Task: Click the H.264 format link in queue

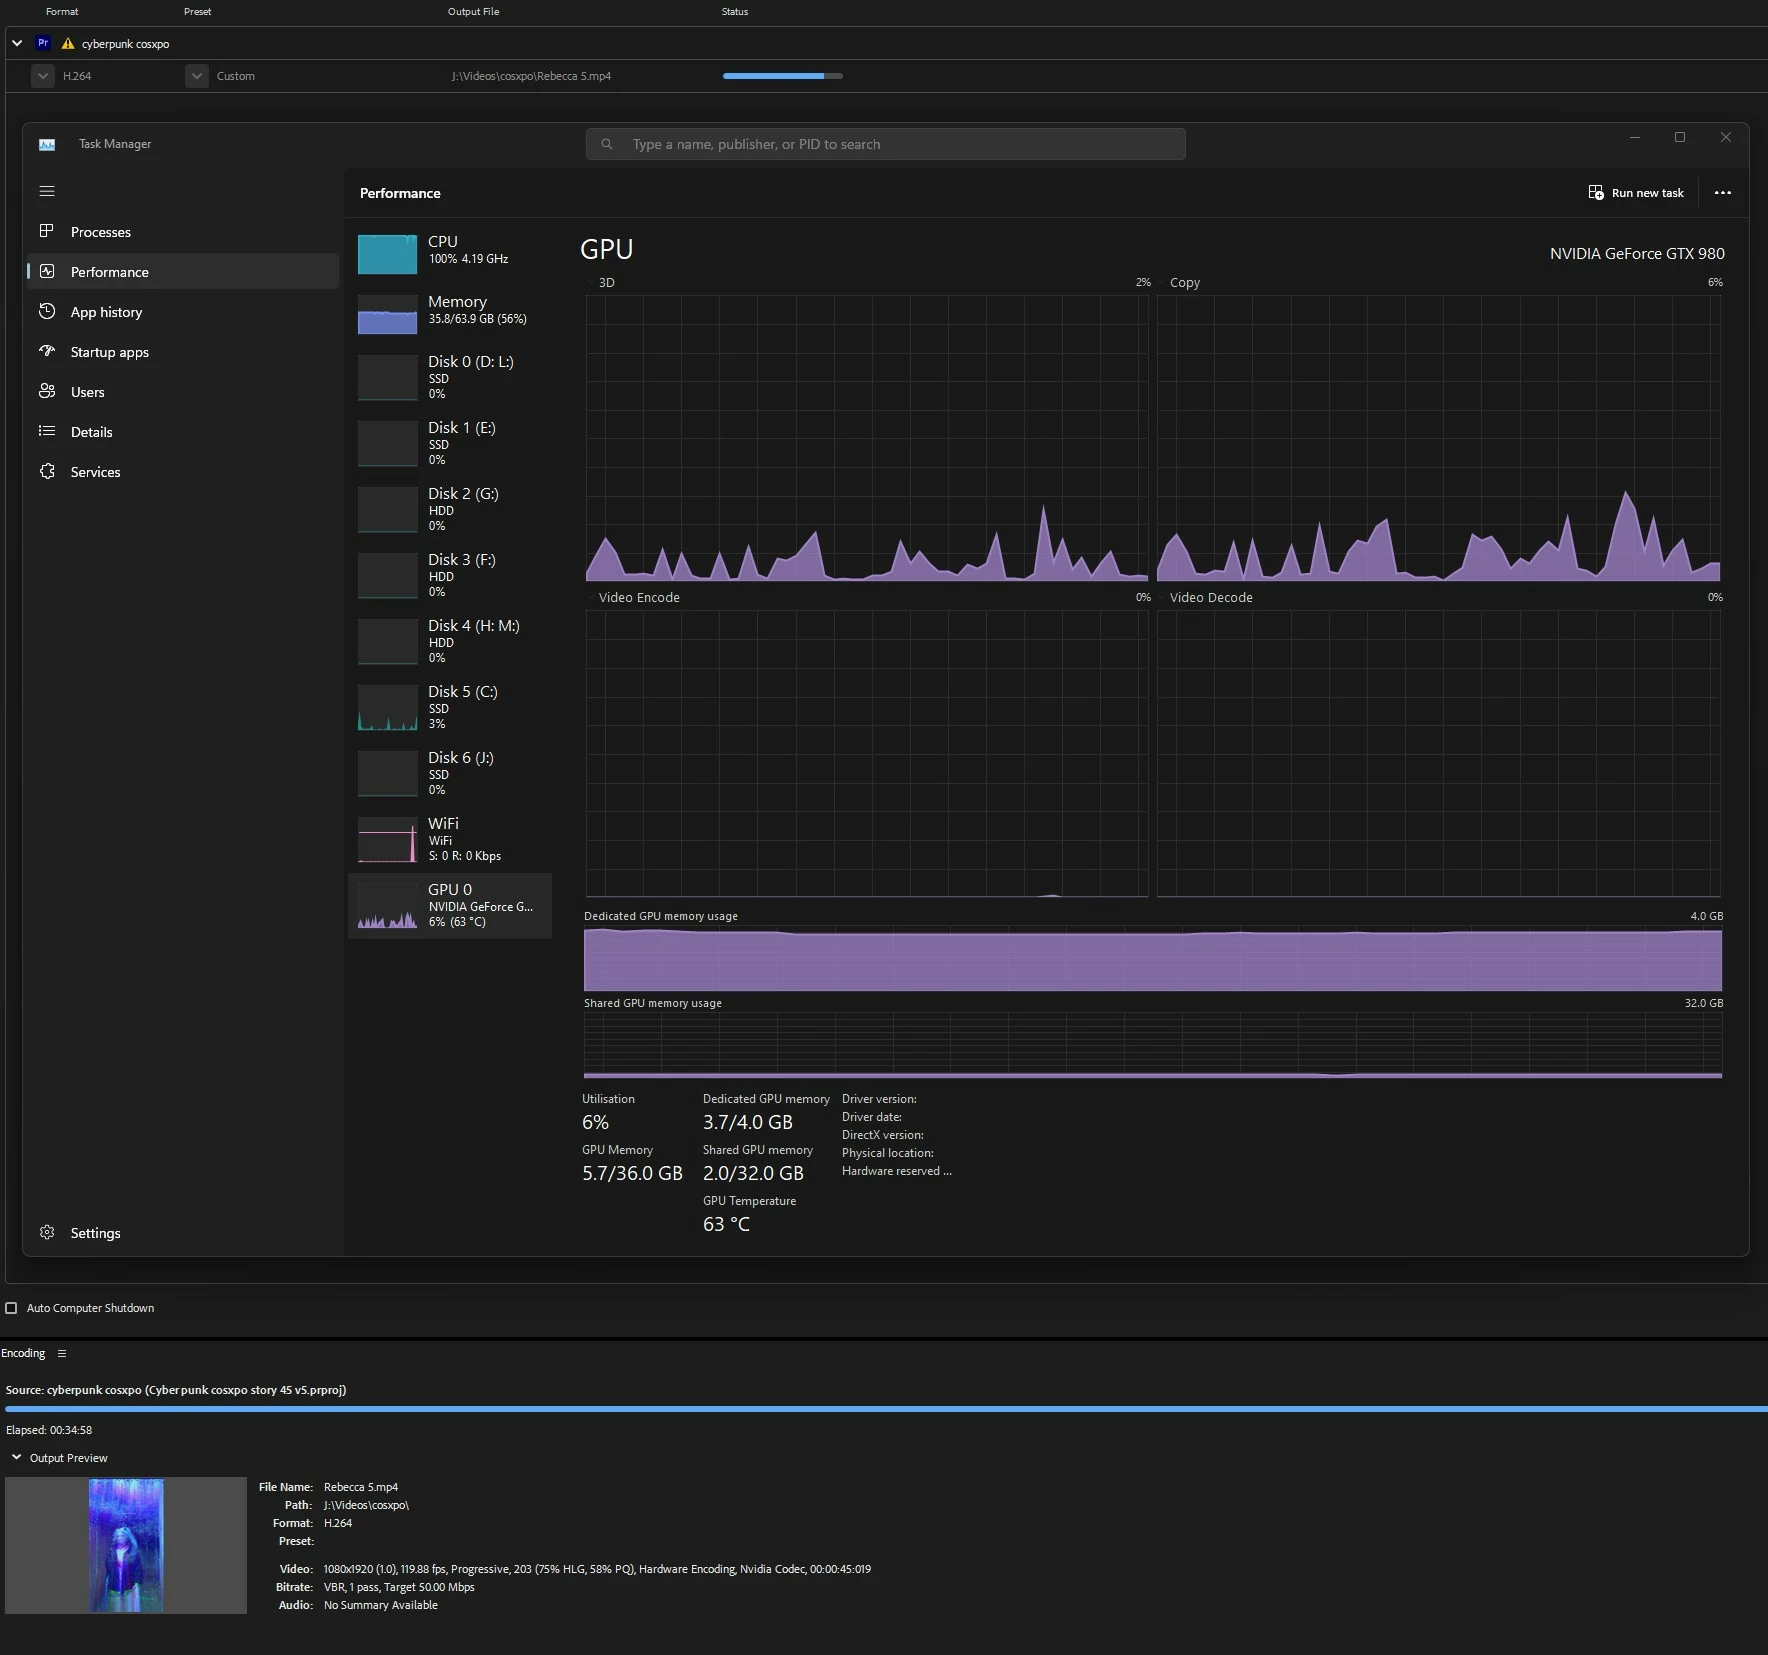Action: pos(77,76)
